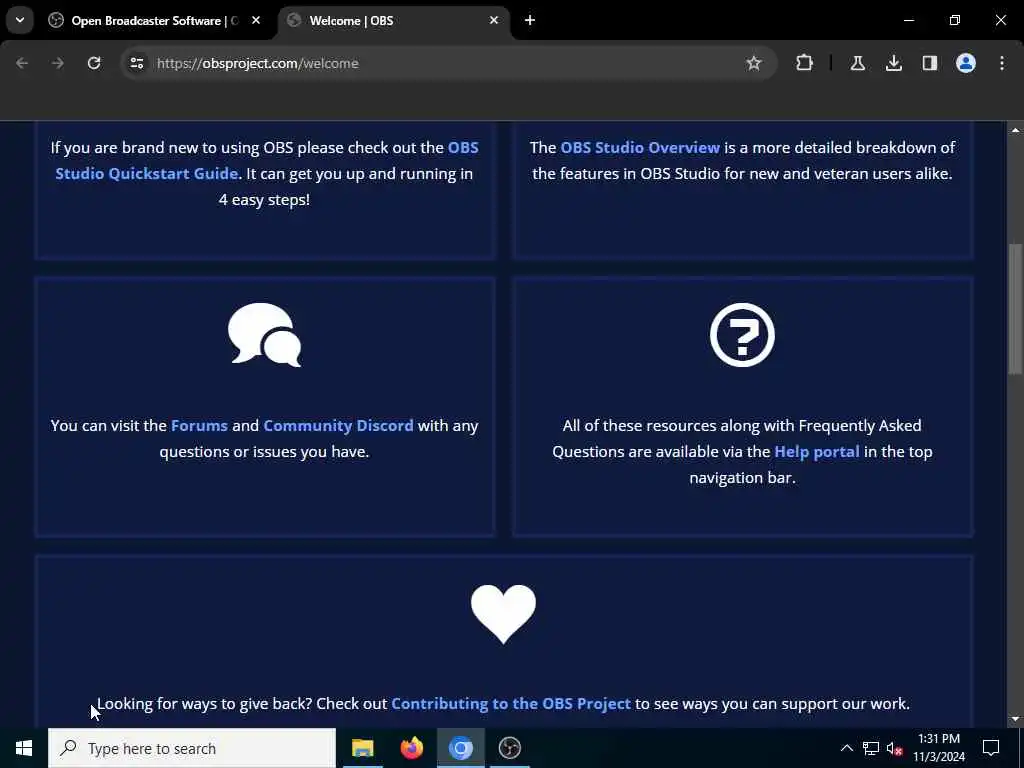Image resolution: width=1024 pixels, height=768 pixels.
Task: Open the Windows notification center
Action: pos(991,748)
